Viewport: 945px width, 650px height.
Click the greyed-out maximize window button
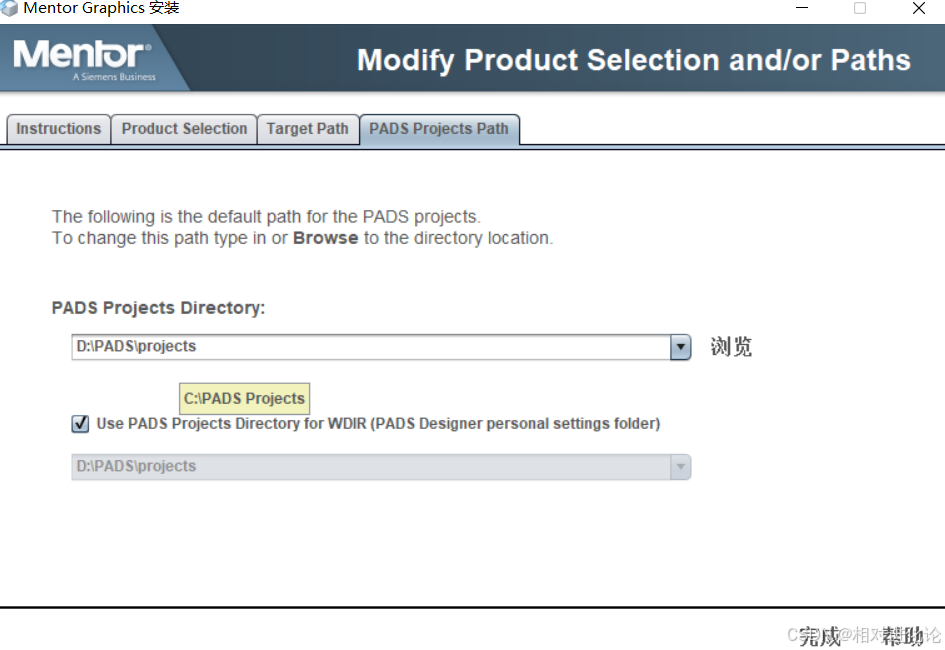point(860,8)
